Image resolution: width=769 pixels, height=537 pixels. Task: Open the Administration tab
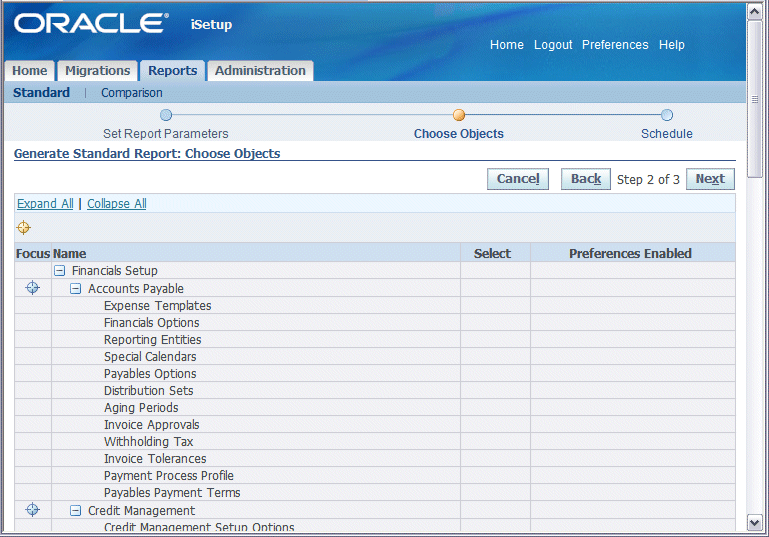tap(260, 71)
